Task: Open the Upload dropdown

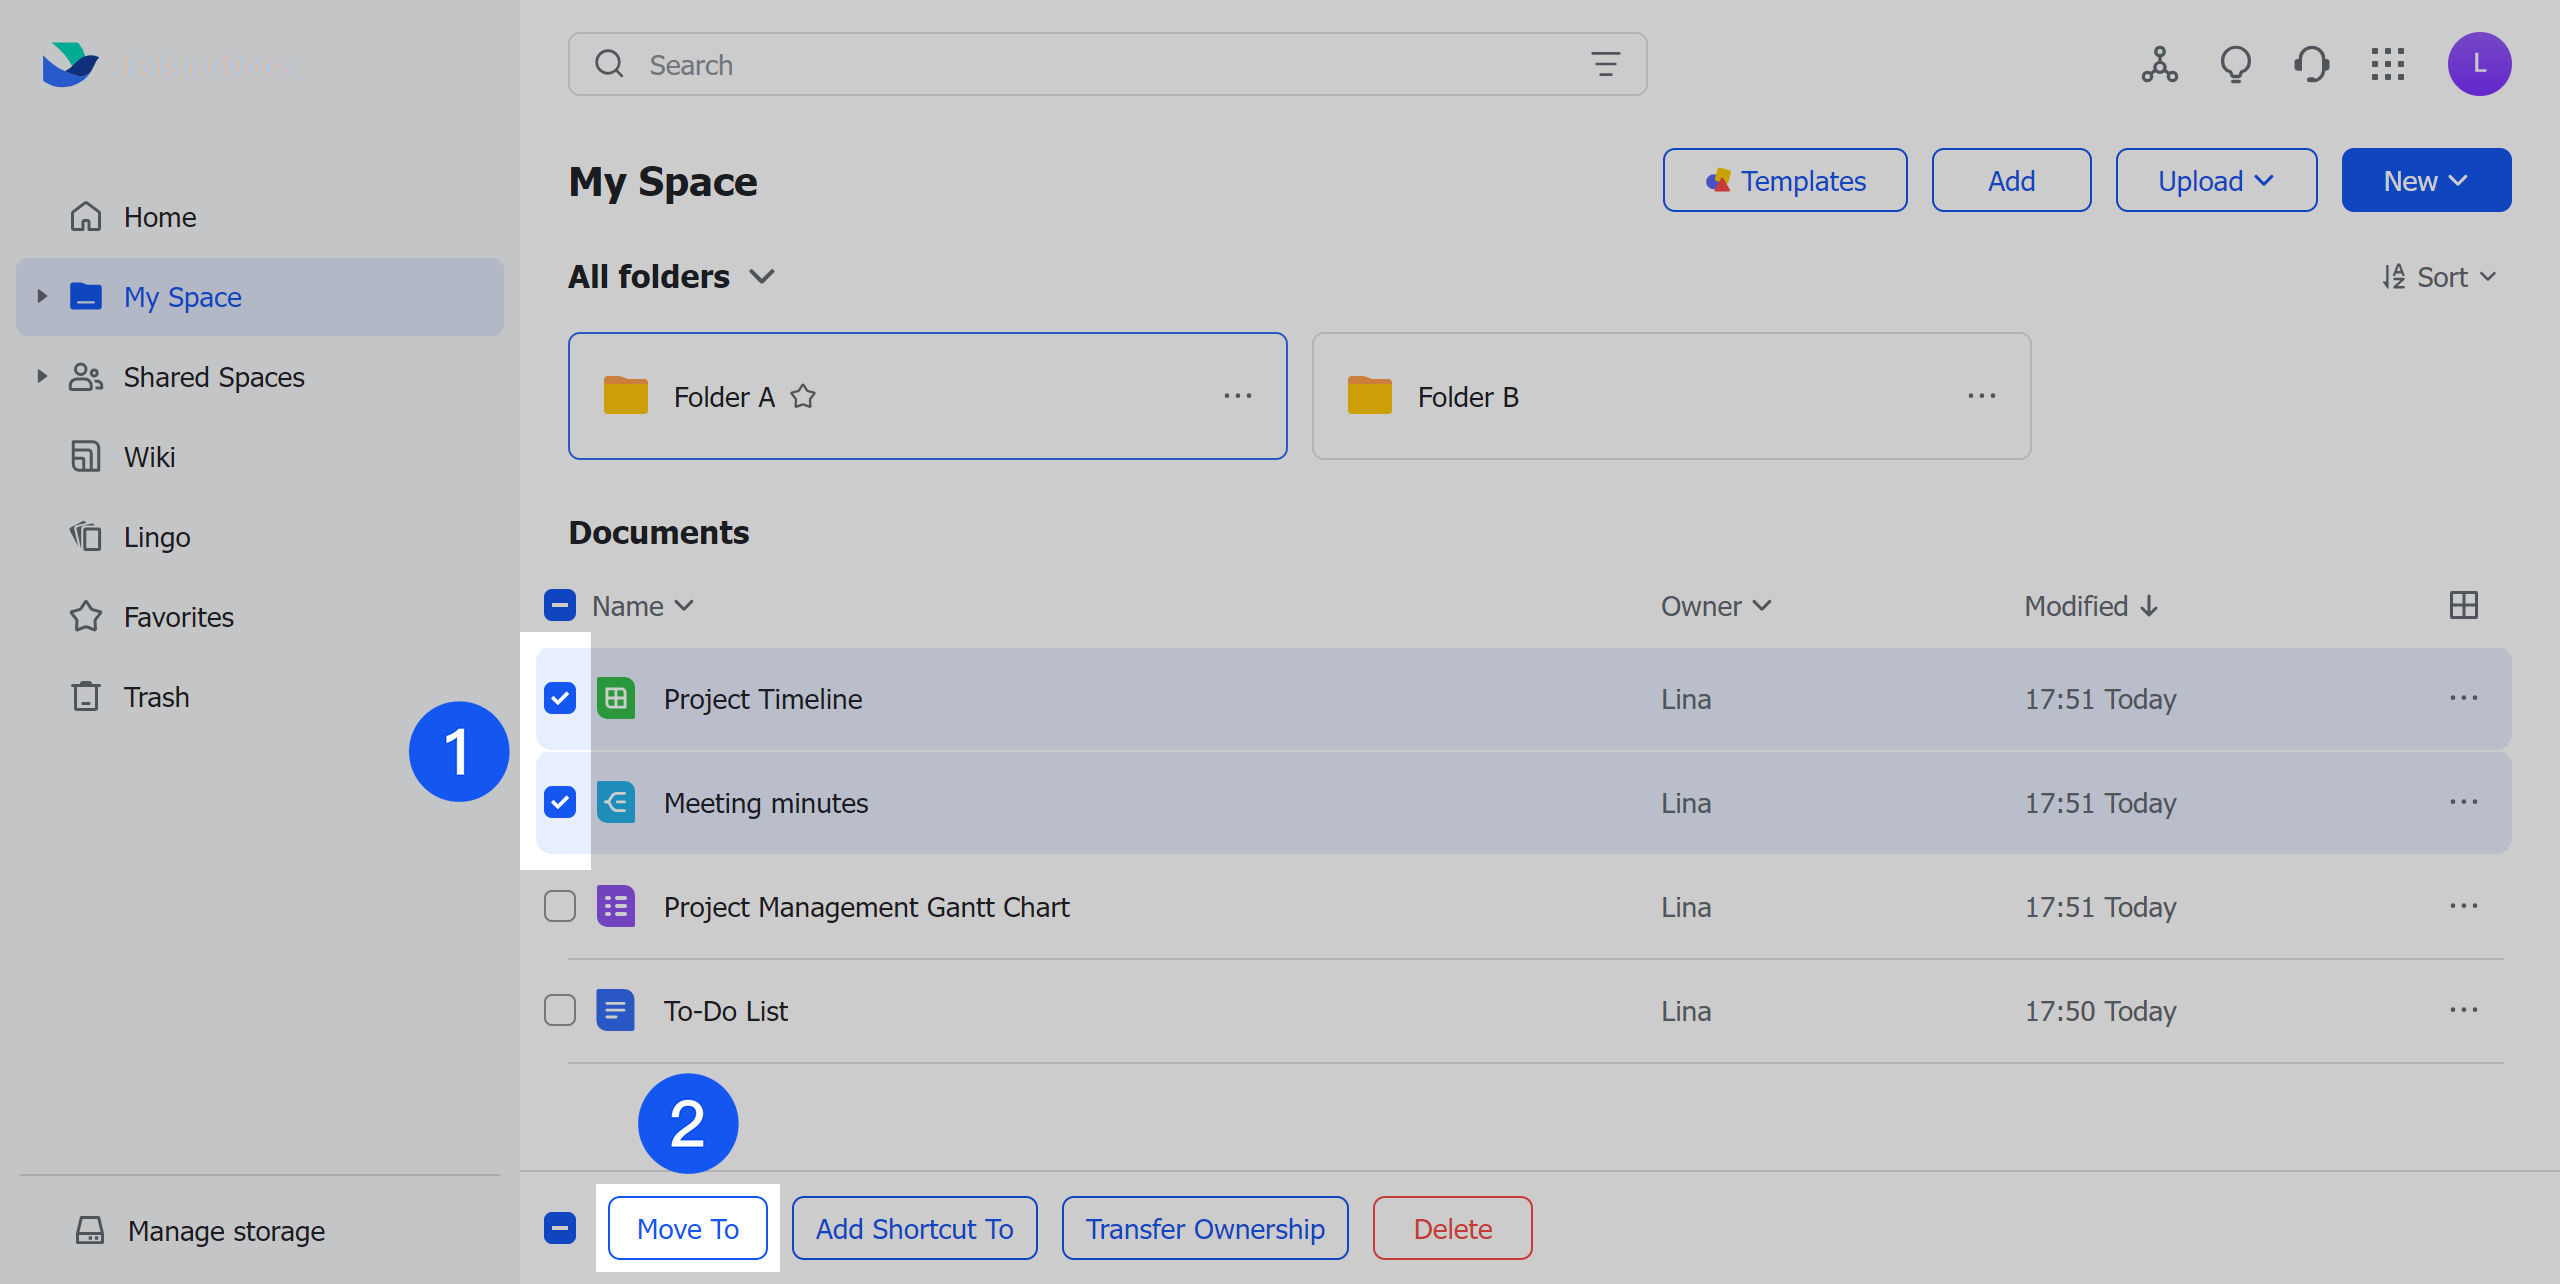Action: point(2216,180)
